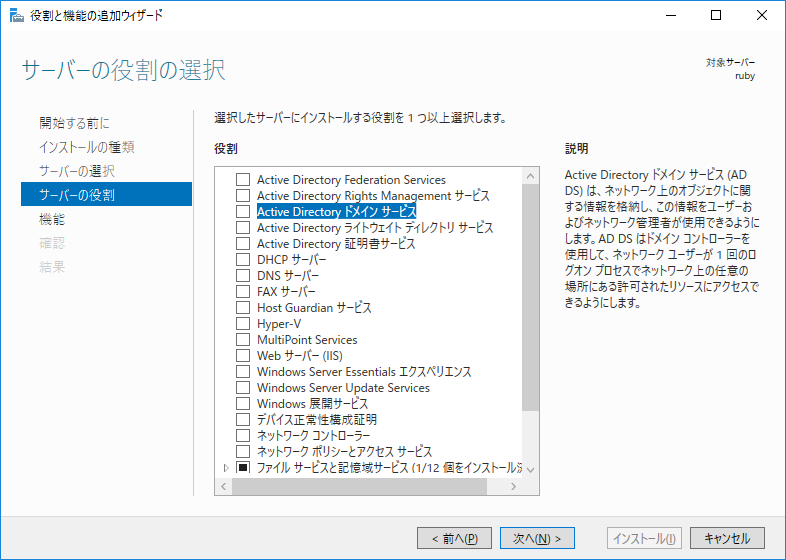The height and width of the screenshot is (560, 786).
Task: Enable the Web サーバー (IIS) checkbox
Action: pos(243,355)
